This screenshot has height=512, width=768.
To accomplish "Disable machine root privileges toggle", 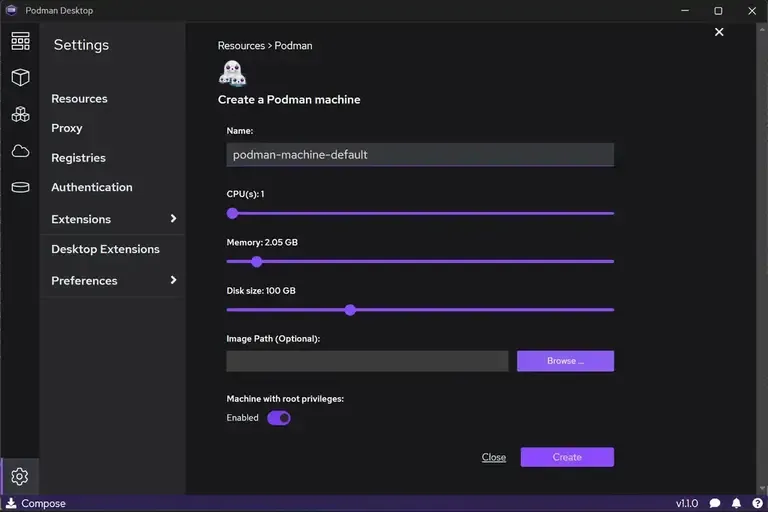I will click(x=279, y=418).
